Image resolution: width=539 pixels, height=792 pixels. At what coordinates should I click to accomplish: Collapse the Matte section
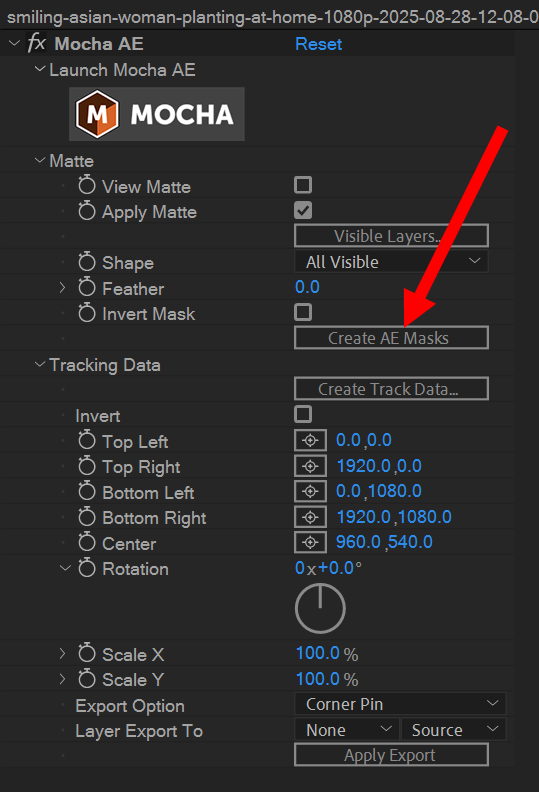click(40, 160)
